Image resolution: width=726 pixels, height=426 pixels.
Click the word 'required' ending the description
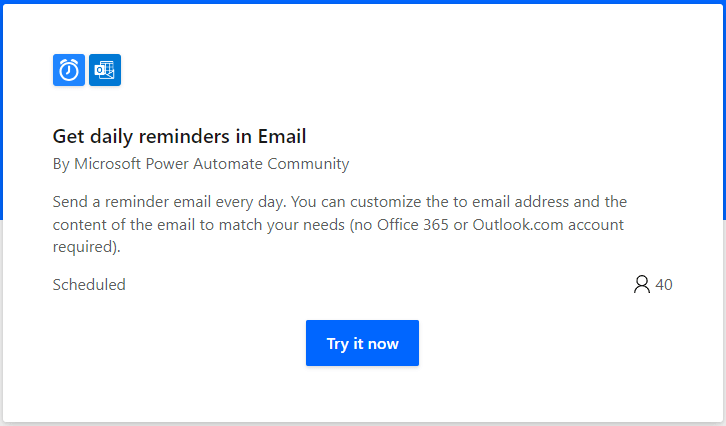(x=85, y=246)
